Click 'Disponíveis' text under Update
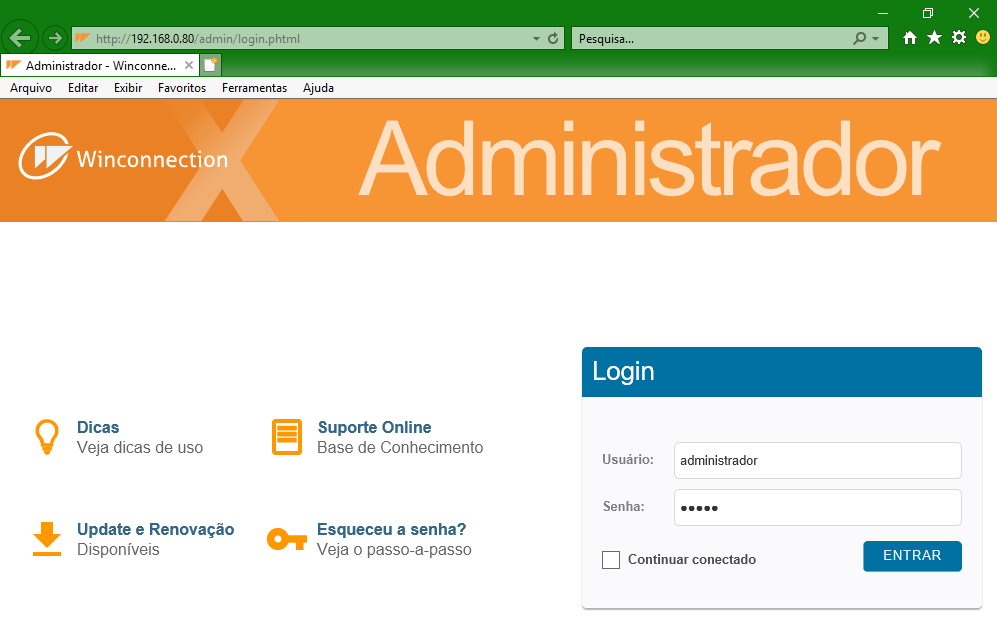Screen dimensions: 997x627 (x=118, y=549)
